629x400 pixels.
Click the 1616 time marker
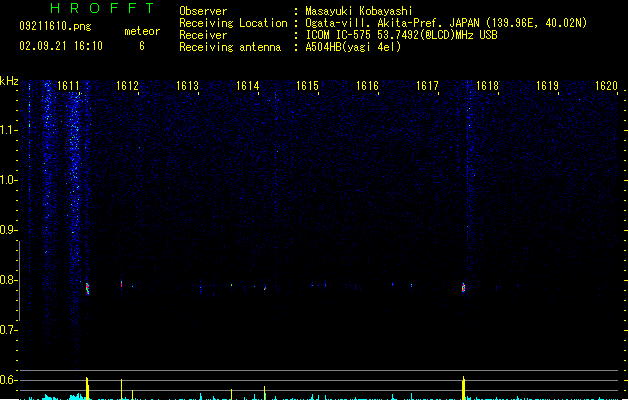[367, 86]
